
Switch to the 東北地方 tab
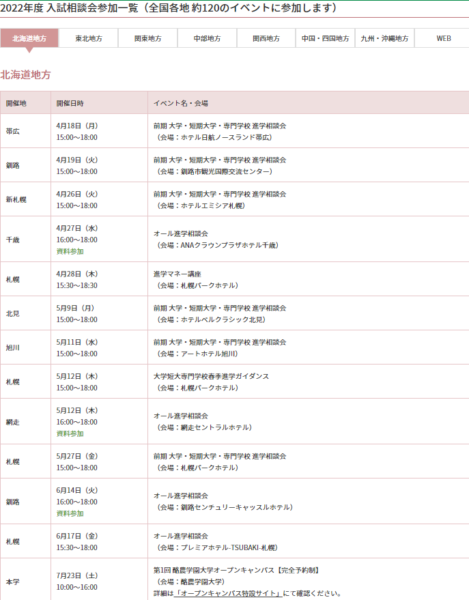pos(89,38)
